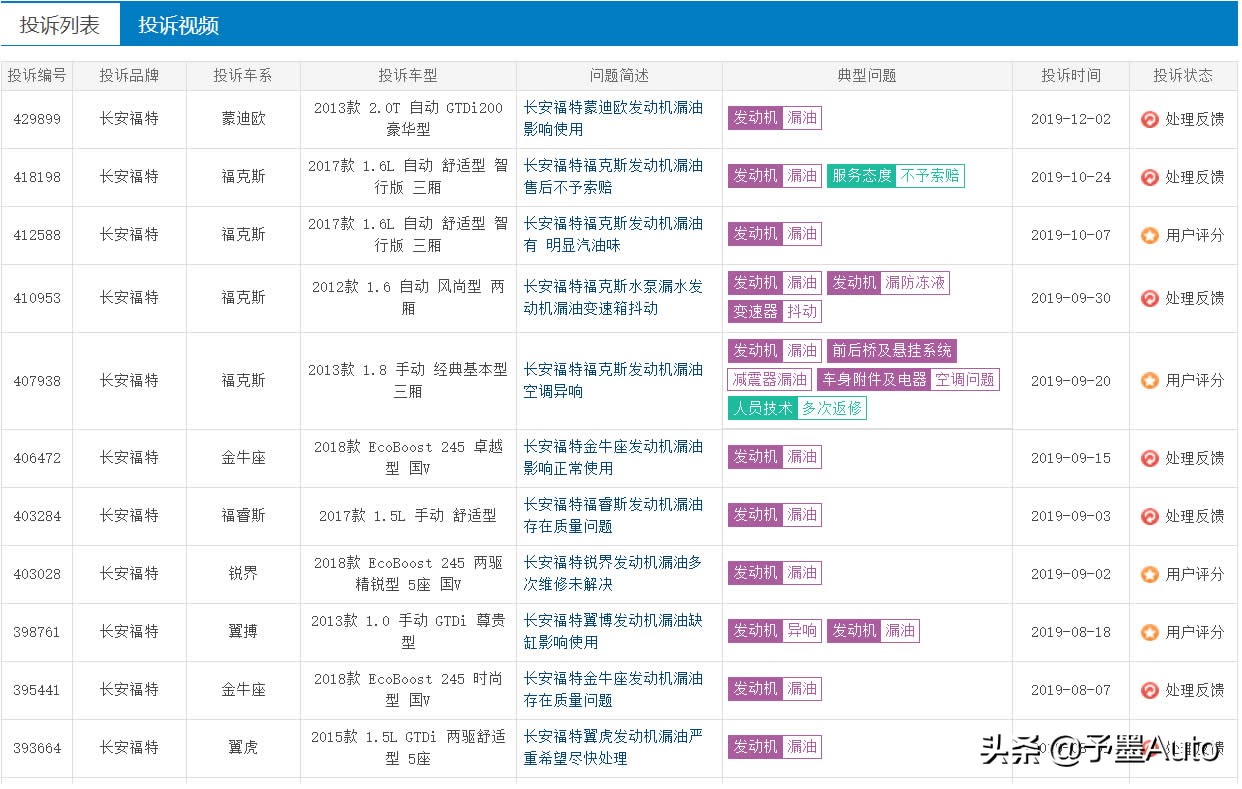Click the orange star icon for complaint 412588
The height and width of the screenshot is (789, 1242).
pyautogui.click(x=1150, y=235)
